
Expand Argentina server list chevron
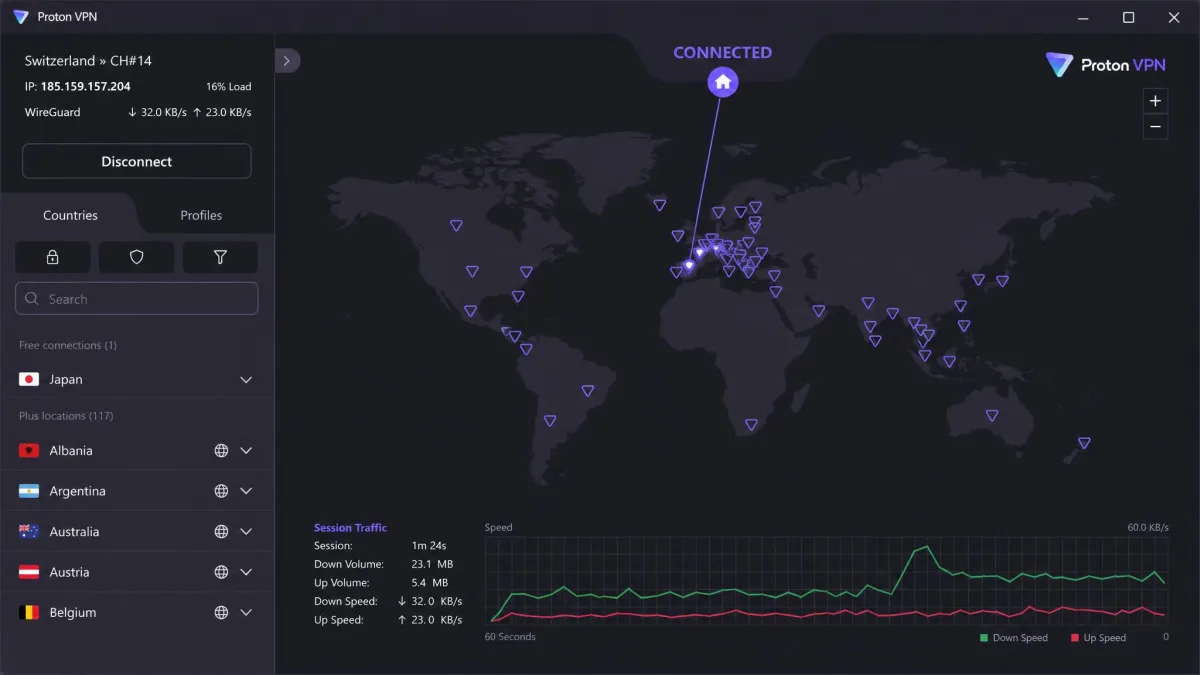click(x=246, y=491)
